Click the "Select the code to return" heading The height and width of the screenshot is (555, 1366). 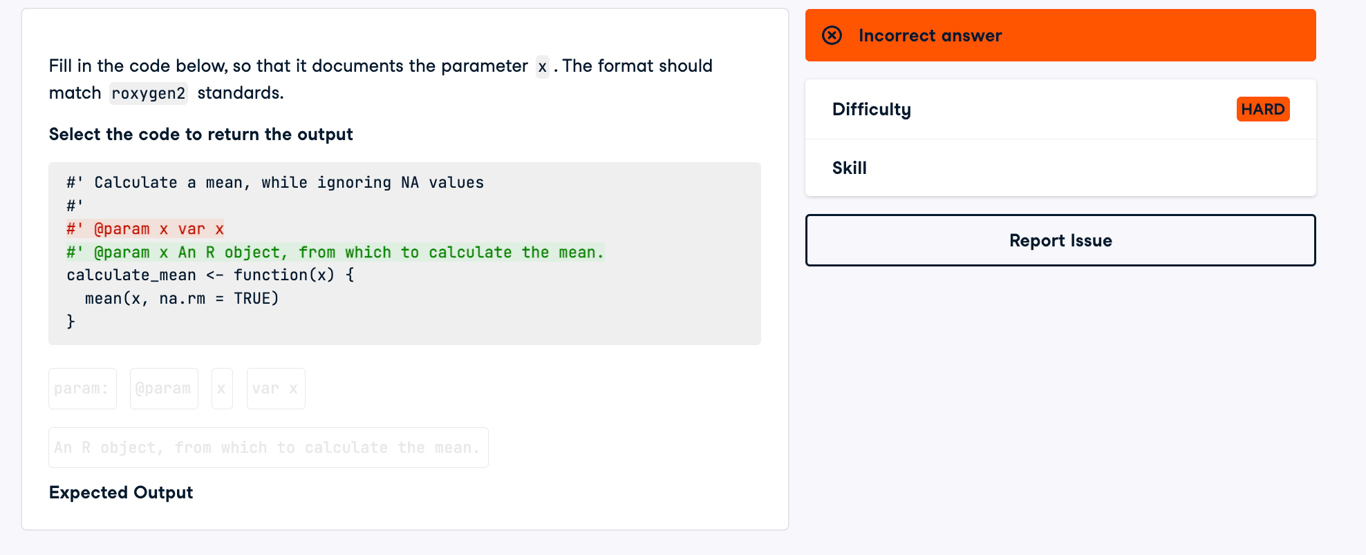(x=201, y=134)
